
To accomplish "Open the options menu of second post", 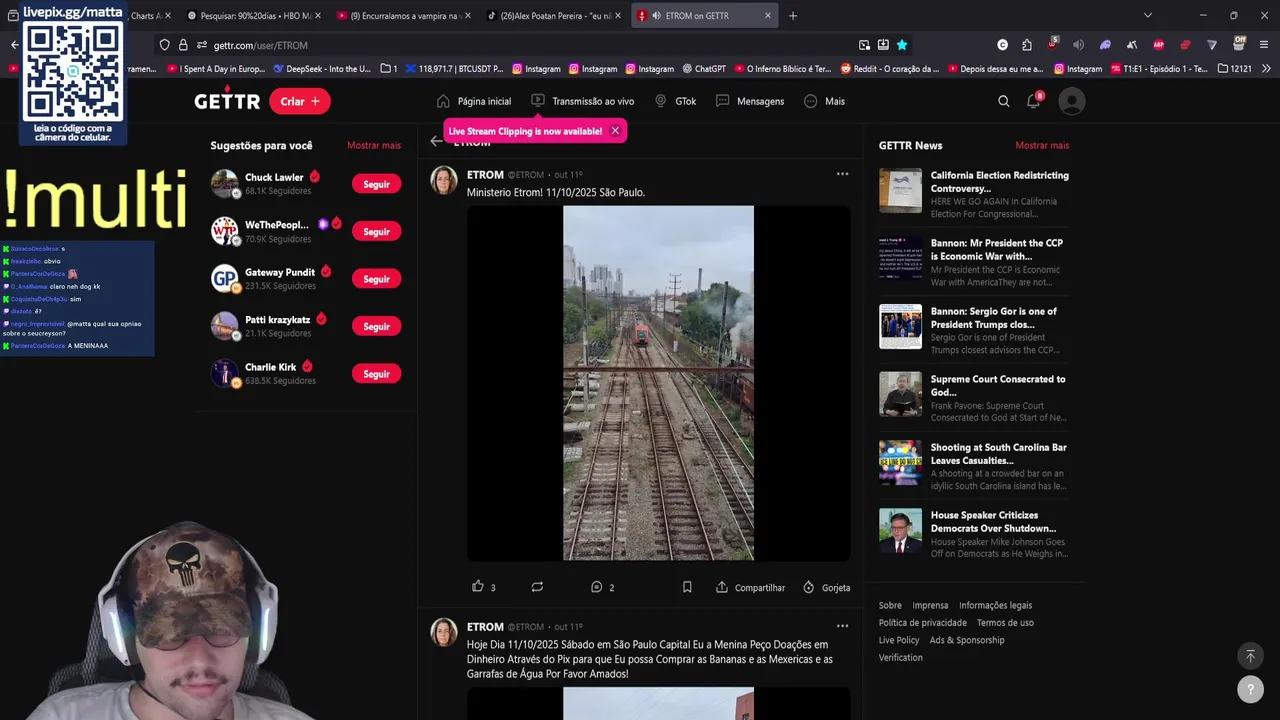I will coord(842,626).
